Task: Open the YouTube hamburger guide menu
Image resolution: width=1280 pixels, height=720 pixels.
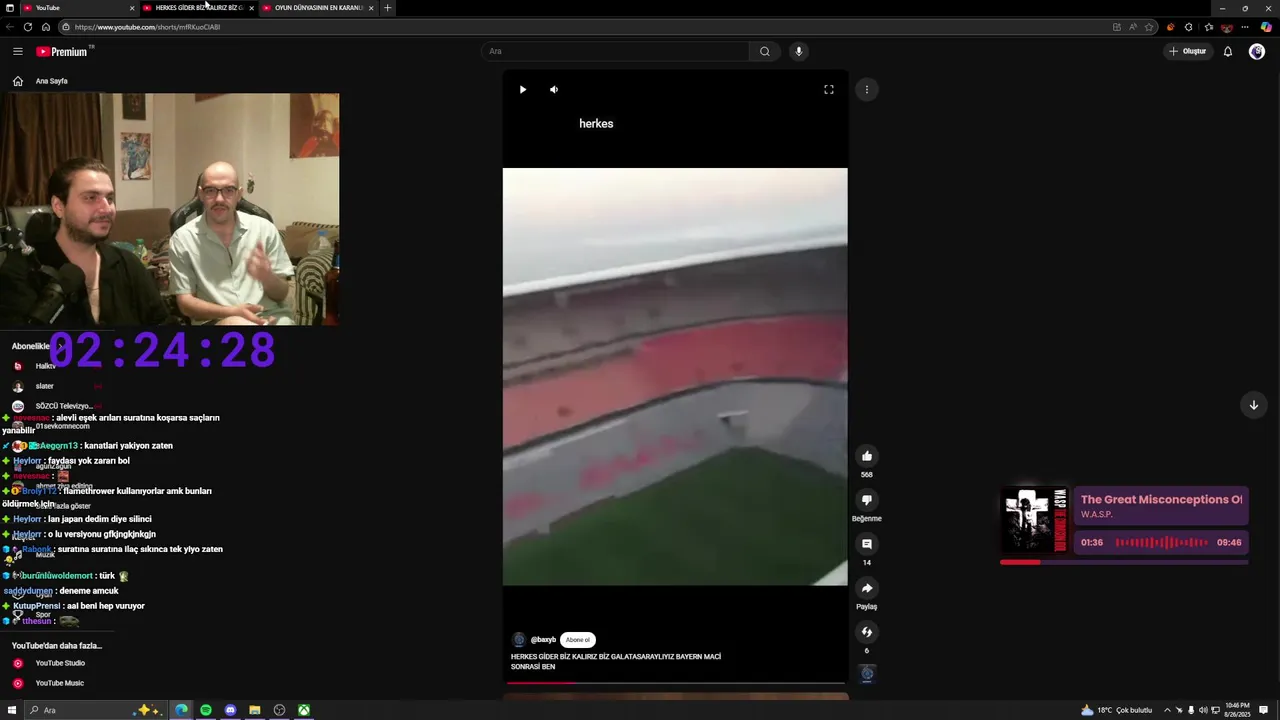Action: click(x=18, y=51)
